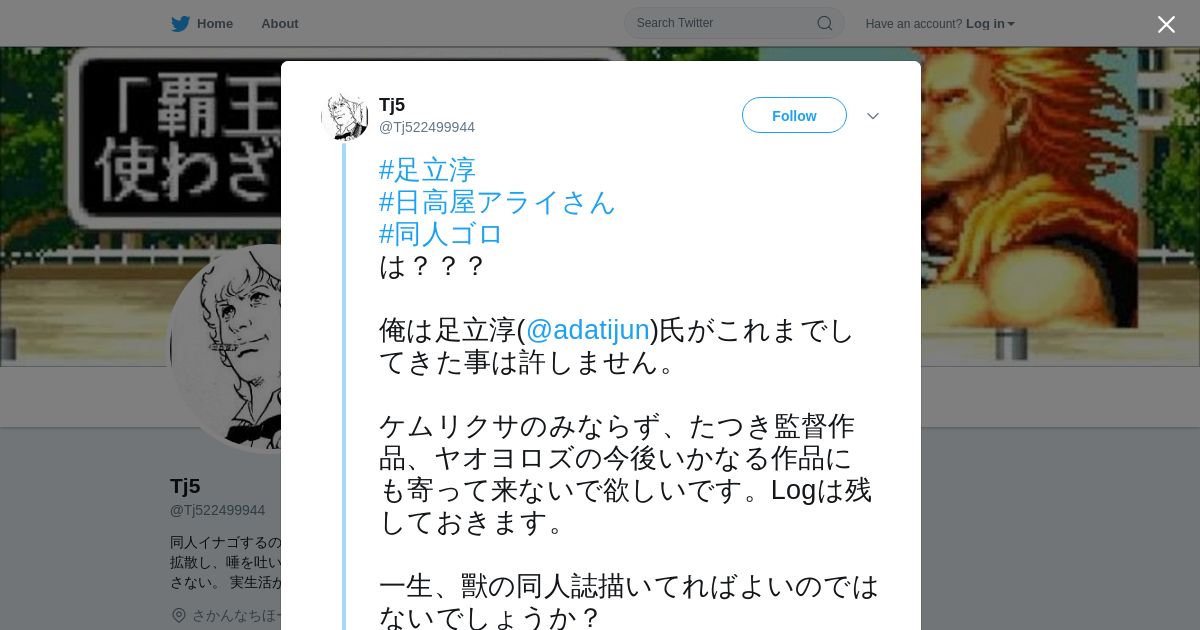Open hashtag #日高屋アライさん
Viewport: 1200px width, 630px height.
(x=497, y=202)
